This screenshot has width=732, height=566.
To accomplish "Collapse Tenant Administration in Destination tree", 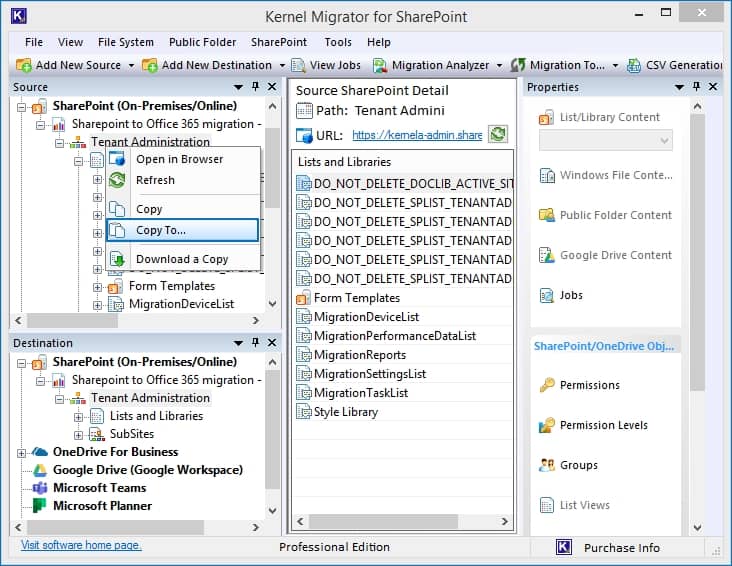I will [59, 399].
